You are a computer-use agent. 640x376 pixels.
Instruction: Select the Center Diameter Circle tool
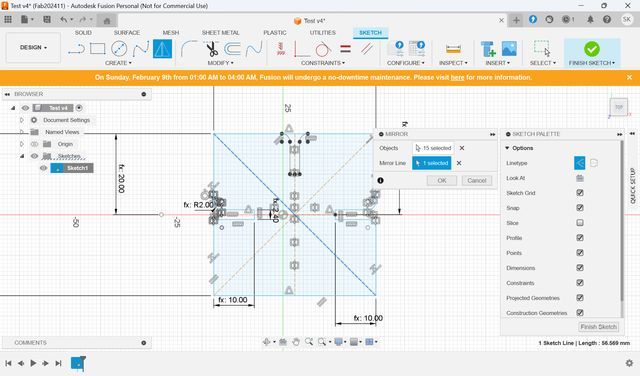[x=119, y=49]
